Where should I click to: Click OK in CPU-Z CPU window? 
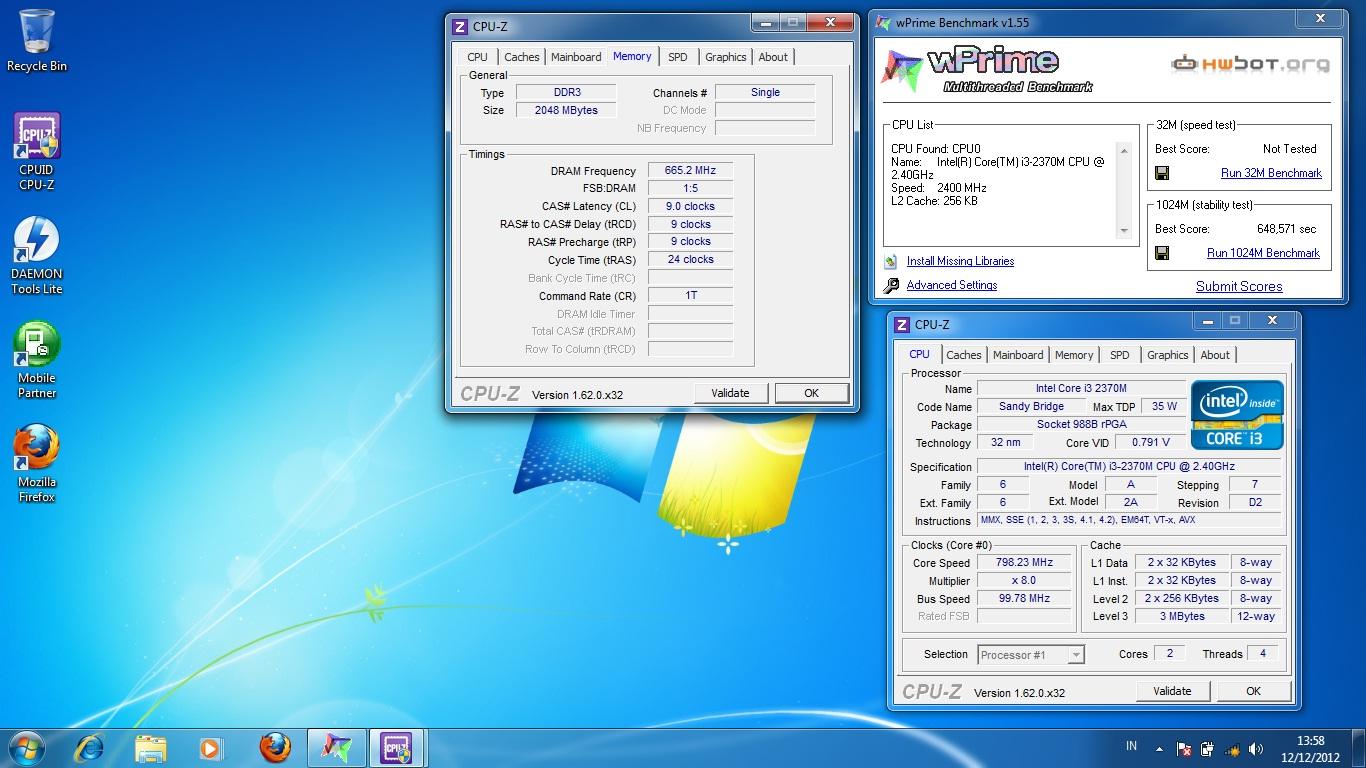pyautogui.click(x=1253, y=691)
